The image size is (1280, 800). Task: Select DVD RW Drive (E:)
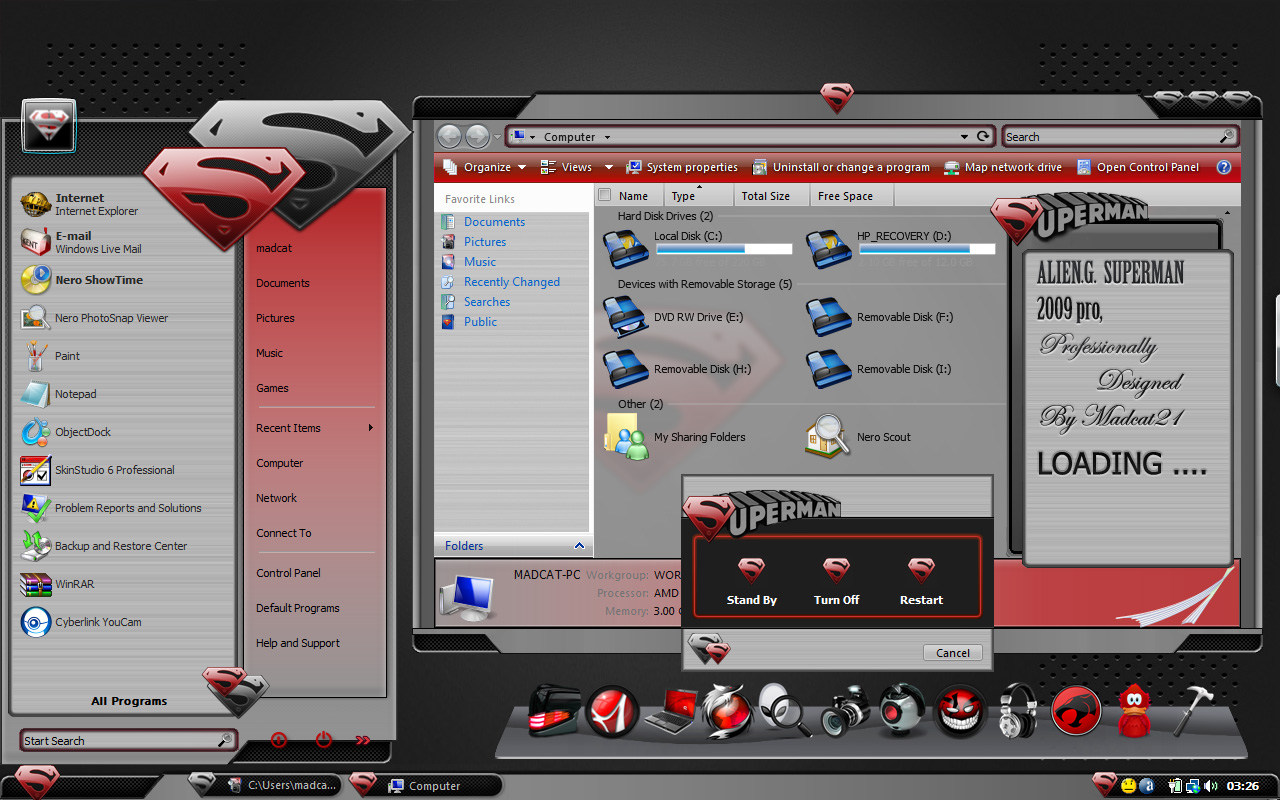674,317
